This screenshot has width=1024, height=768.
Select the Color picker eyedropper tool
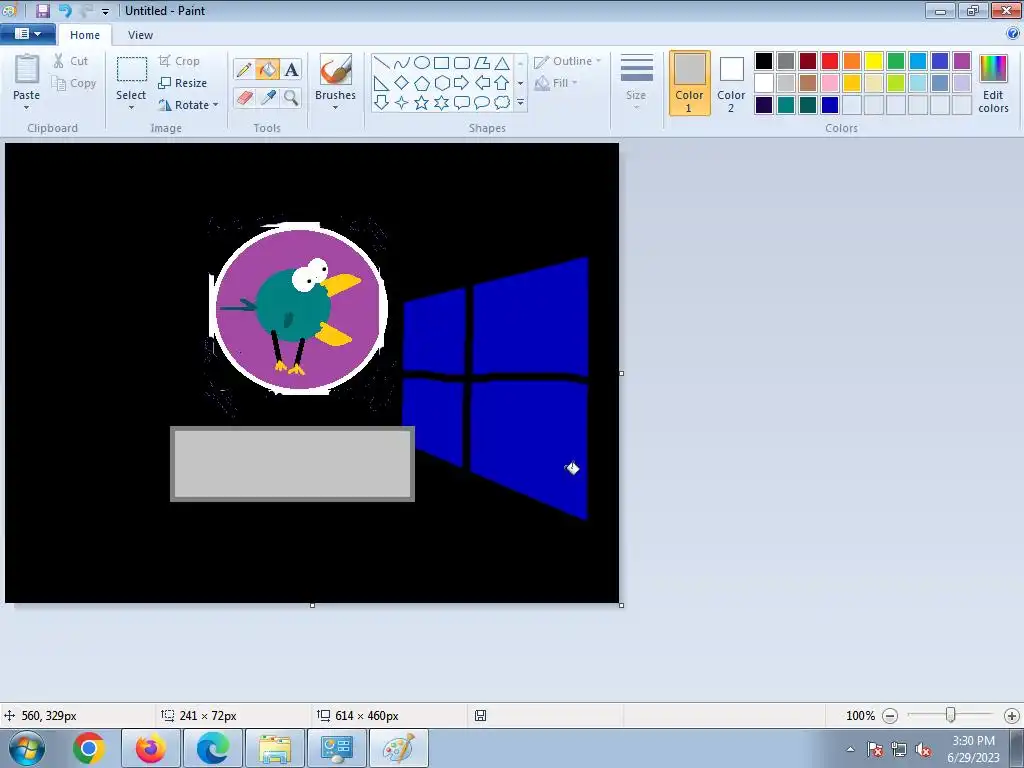click(267, 97)
